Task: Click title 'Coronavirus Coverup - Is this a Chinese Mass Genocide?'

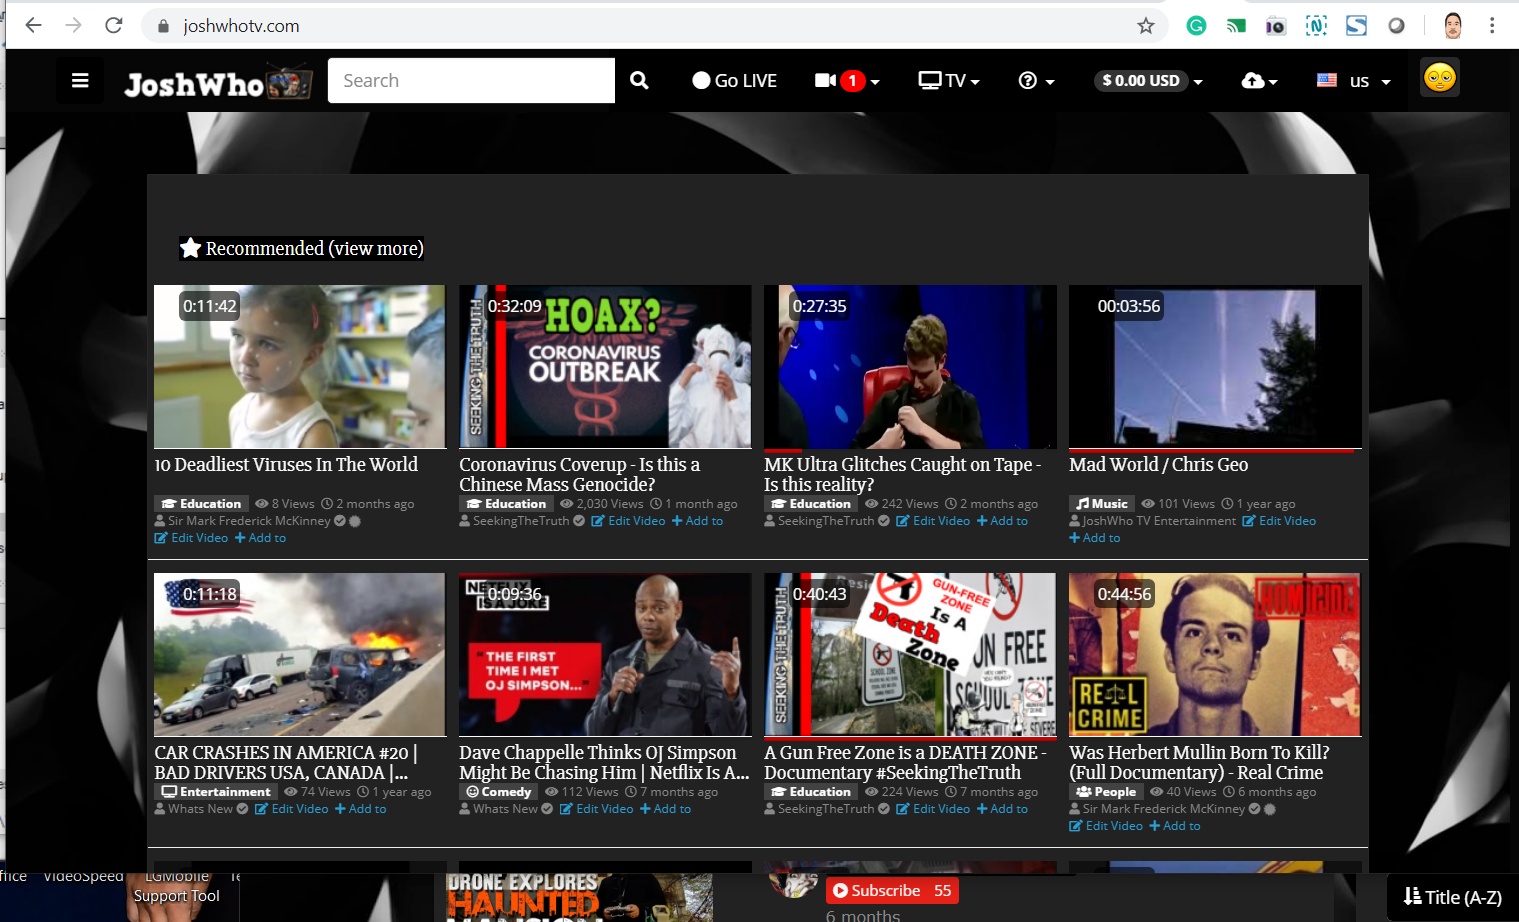Action: pyautogui.click(x=580, y=475)
